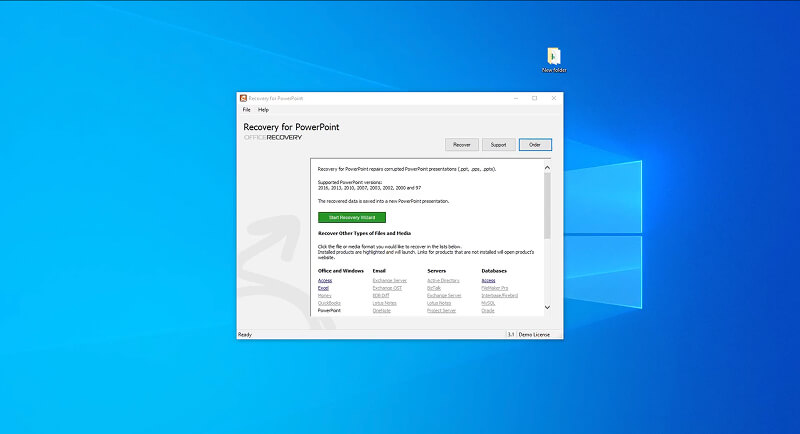This screenshot has height=434, width=800.
Task: Open the Help menu
Action: (x=263, y=109)
